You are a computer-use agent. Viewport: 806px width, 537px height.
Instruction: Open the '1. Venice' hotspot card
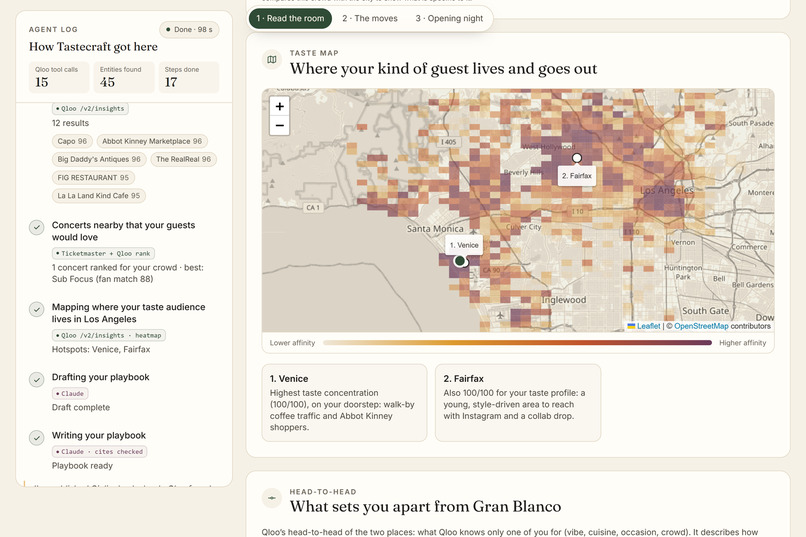click(344, 403)
